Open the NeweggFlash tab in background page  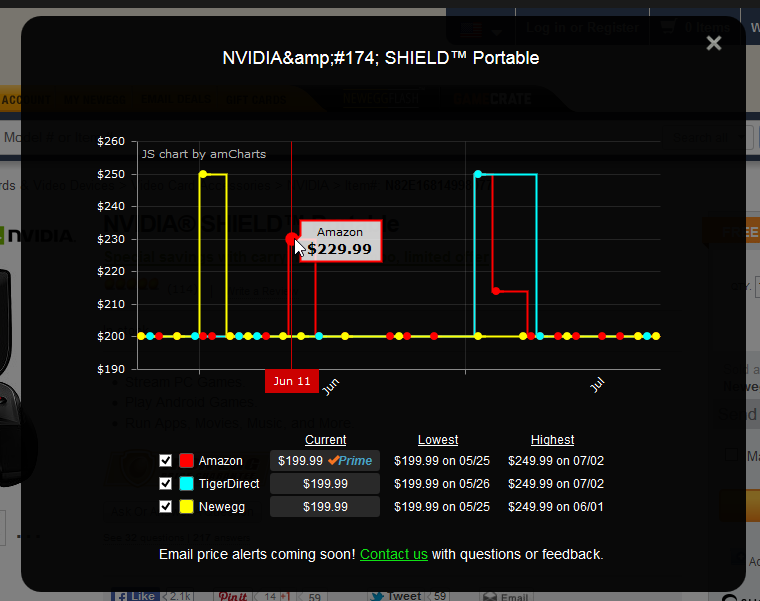point(381,99)
